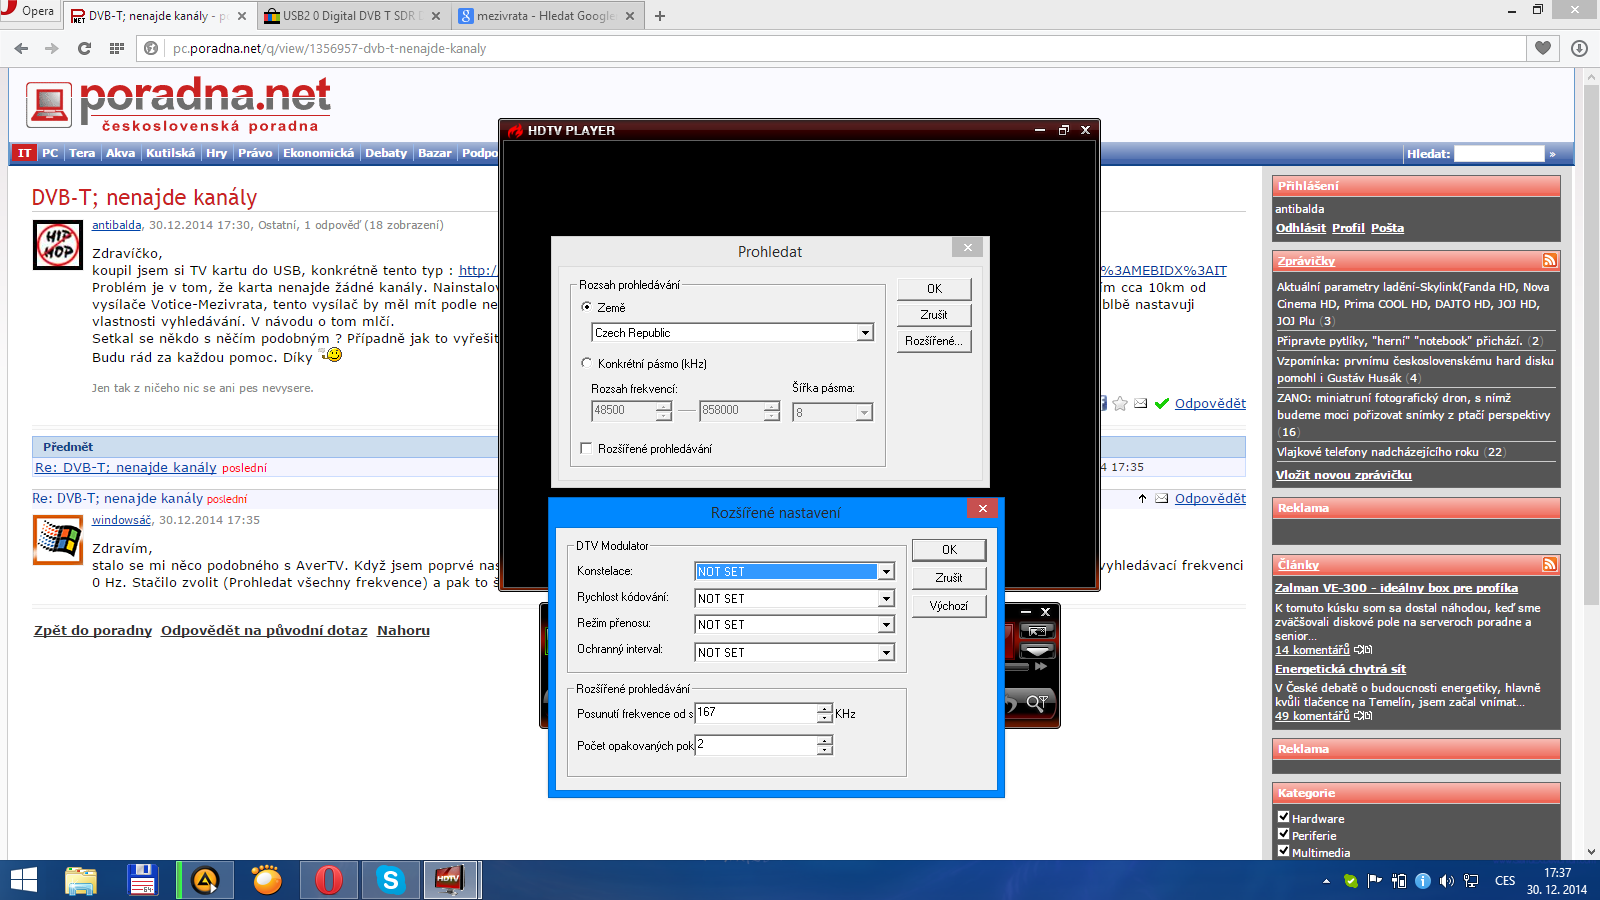Open the Konstelace dropdown
This screenshot has width=1600, height=900.
(885, 572)
